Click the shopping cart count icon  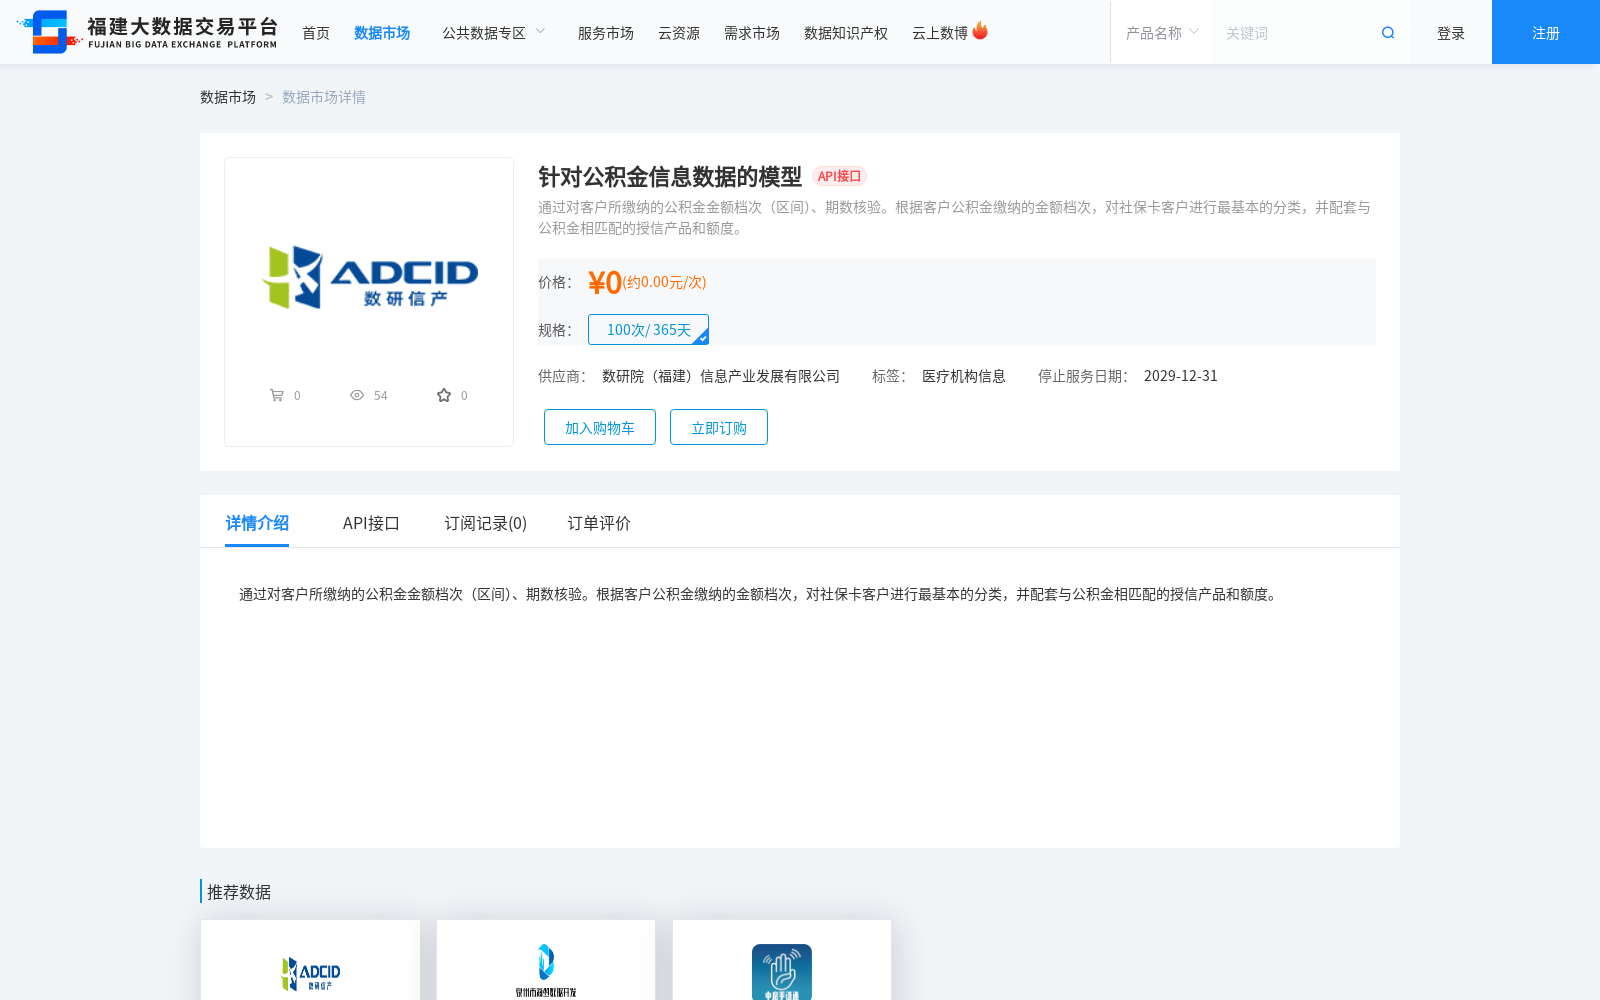(x=277, y=395)
